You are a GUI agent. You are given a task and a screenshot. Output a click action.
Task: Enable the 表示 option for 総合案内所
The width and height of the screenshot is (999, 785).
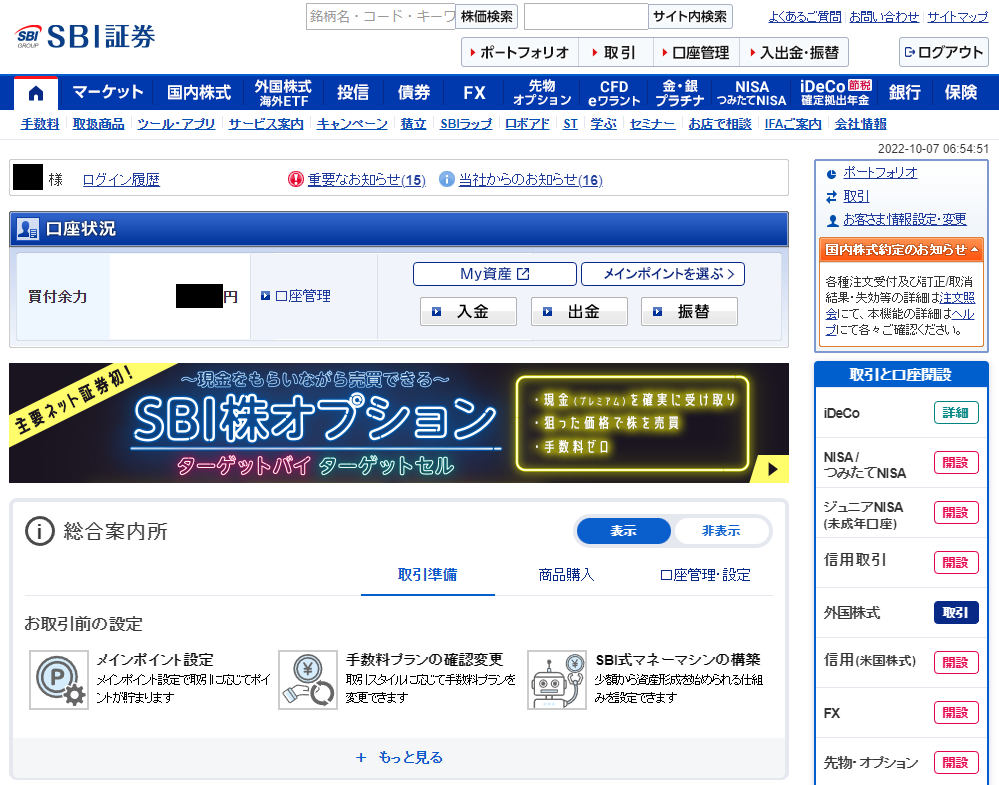point(622,531)
